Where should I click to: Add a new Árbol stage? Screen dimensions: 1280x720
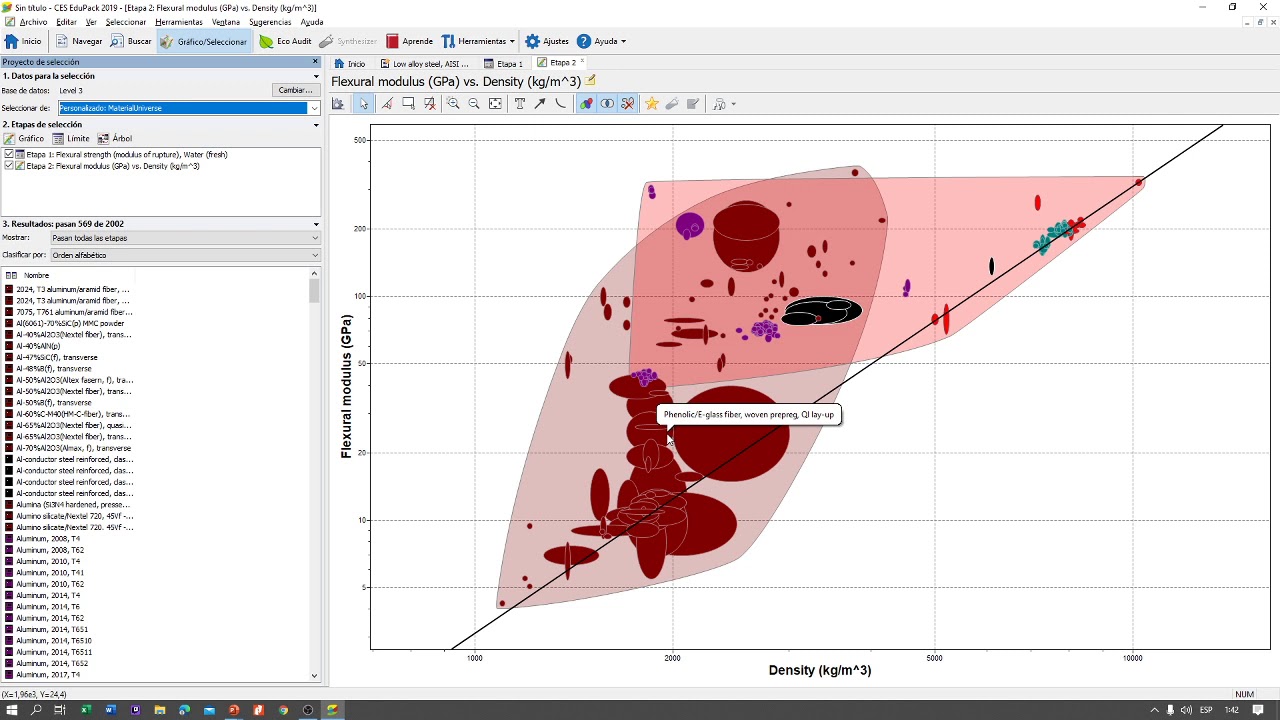(115, 139)
